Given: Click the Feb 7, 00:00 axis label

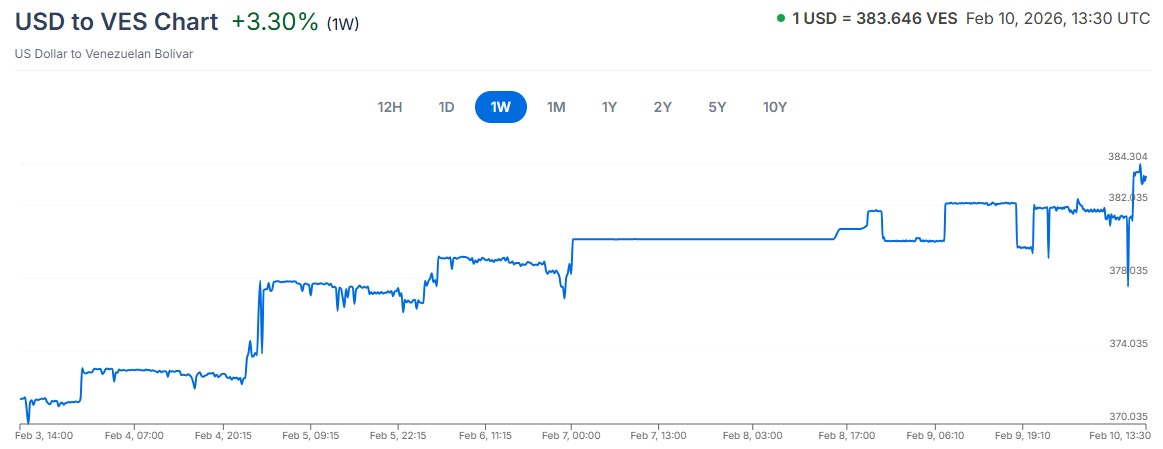Looking at the screenshot, I should (x=572, y=436).
